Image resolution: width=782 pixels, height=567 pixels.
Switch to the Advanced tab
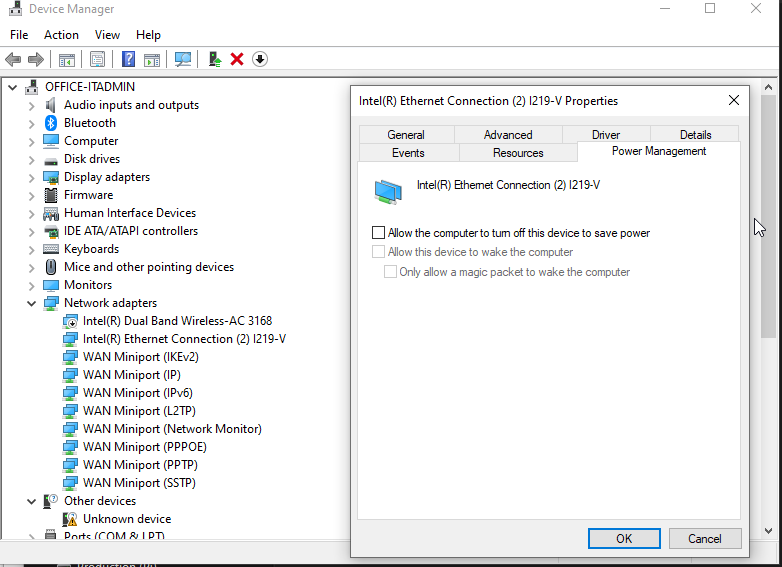click(x=508, y=135)
